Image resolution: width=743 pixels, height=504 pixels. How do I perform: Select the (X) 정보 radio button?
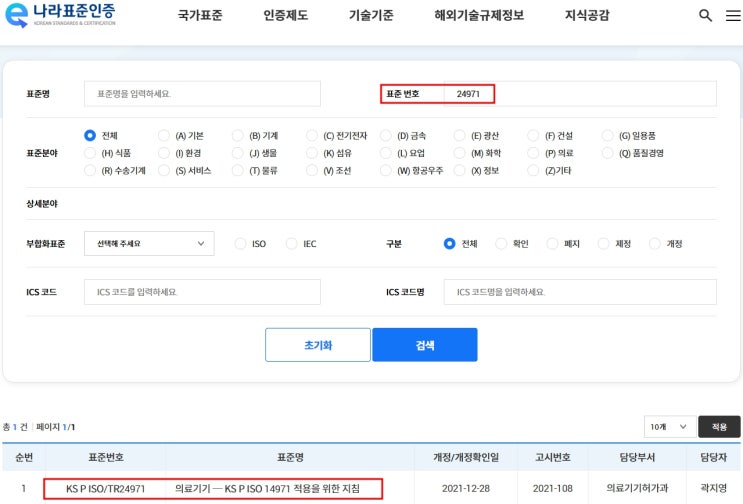pos(460,171)
